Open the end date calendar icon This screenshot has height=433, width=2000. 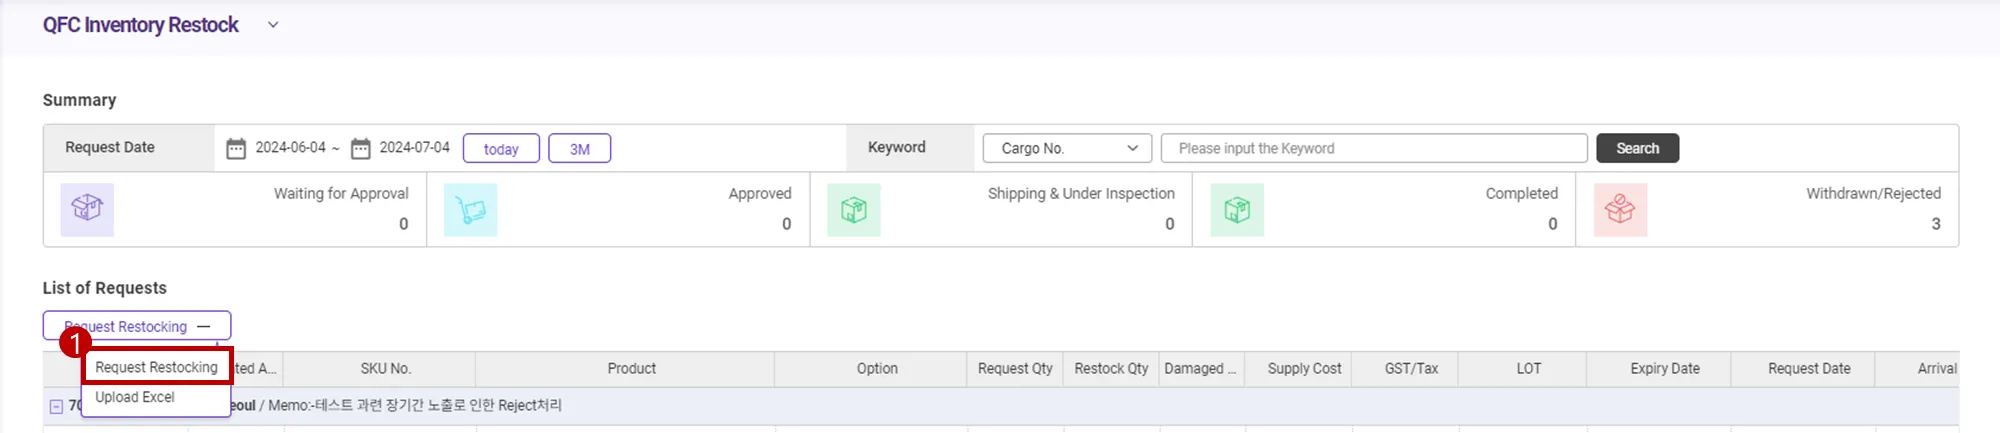click(x=360, y=148)
